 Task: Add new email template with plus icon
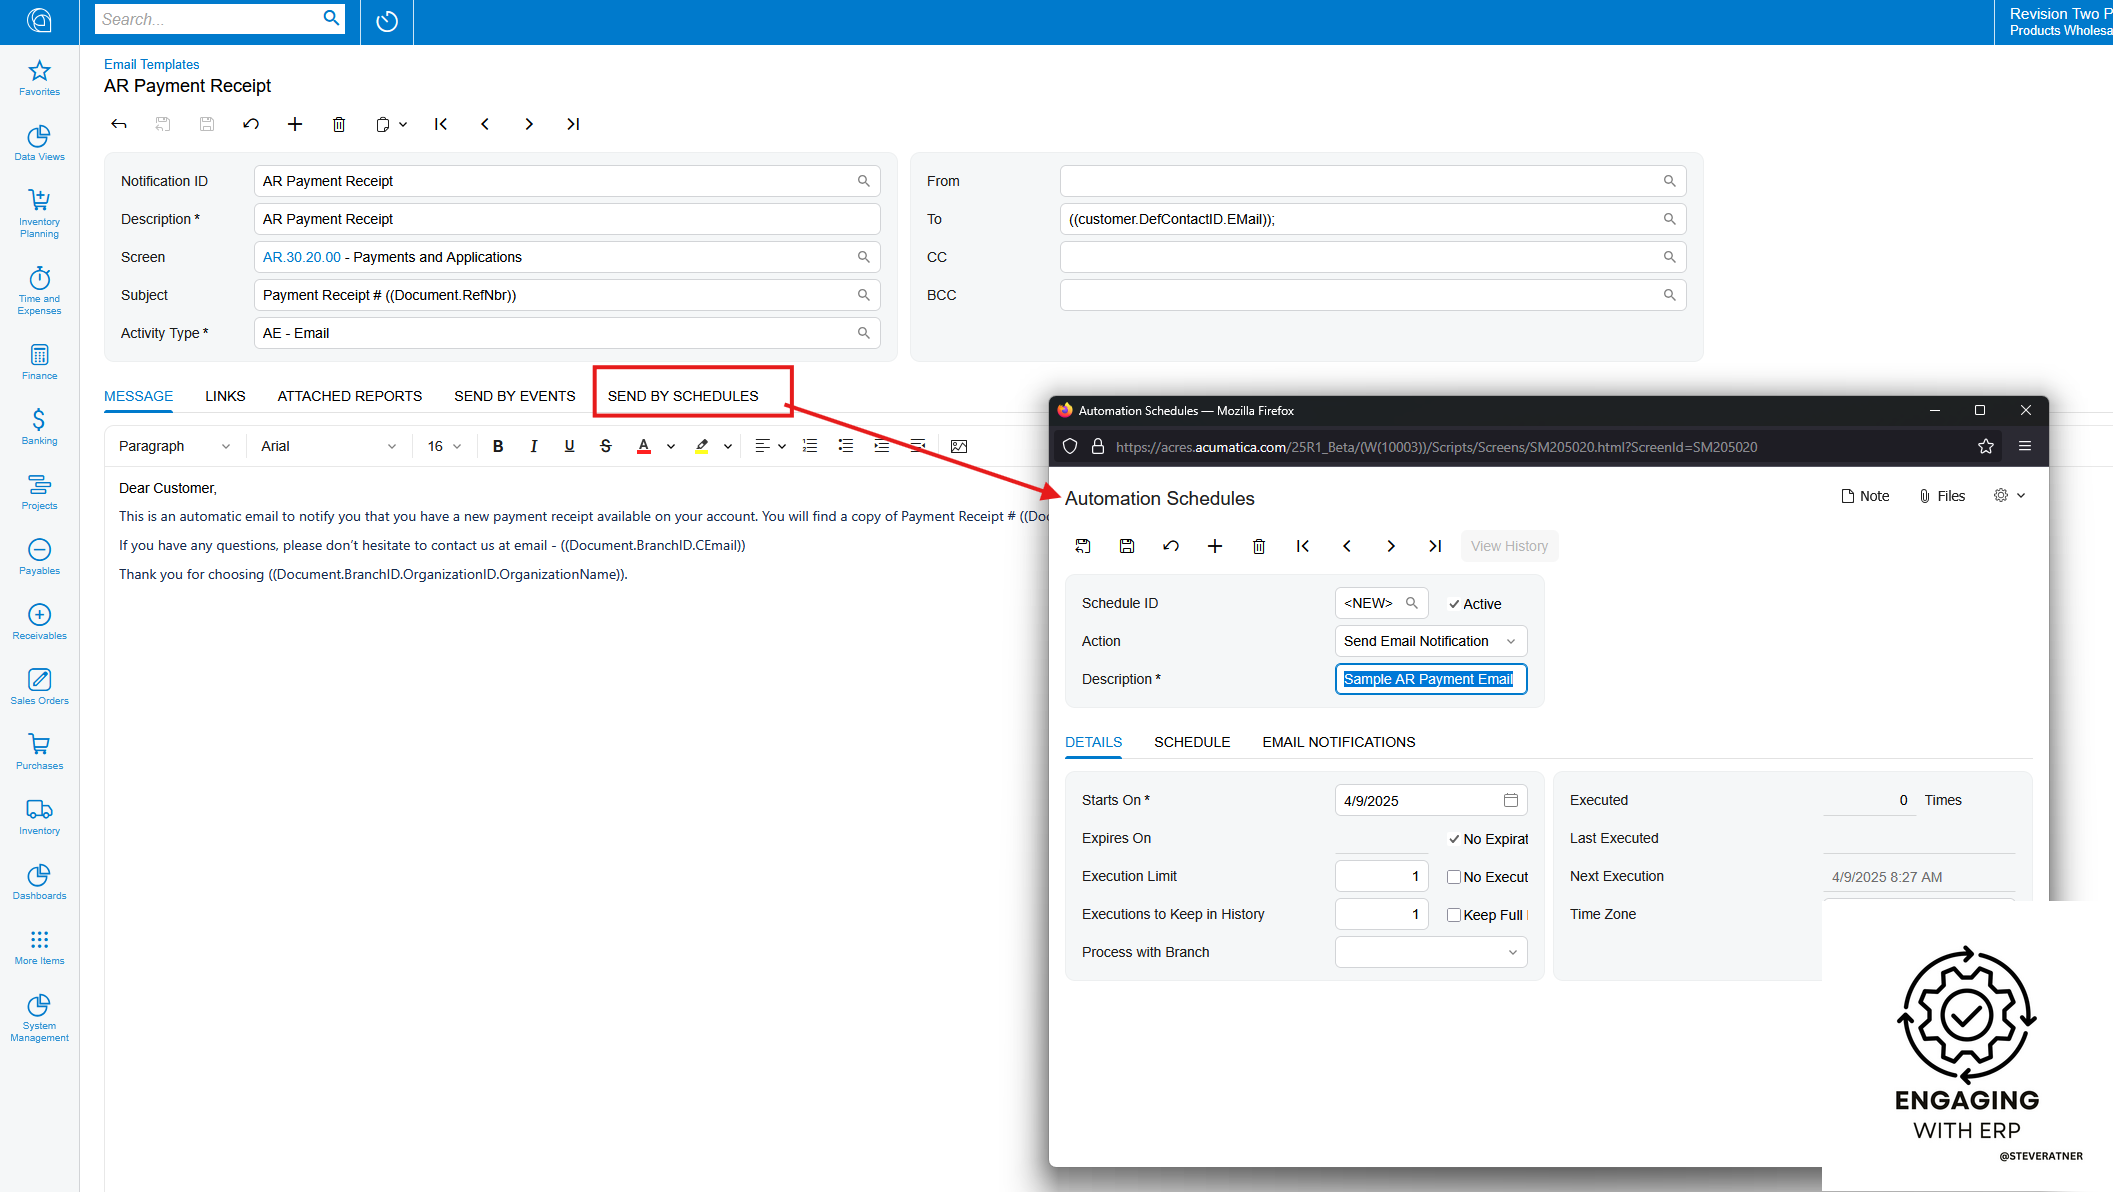pos(295,124)
